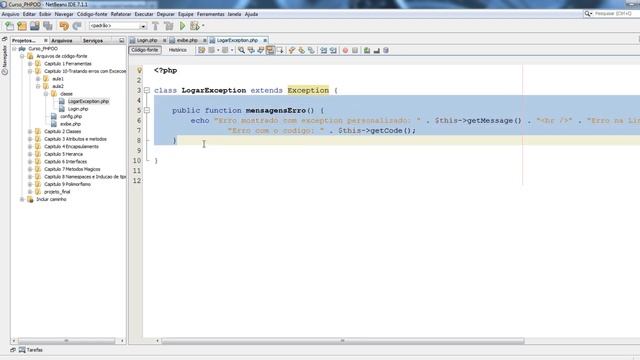Click Stop Macro Recording icon

pyautogui.click(x=355, y=50)
